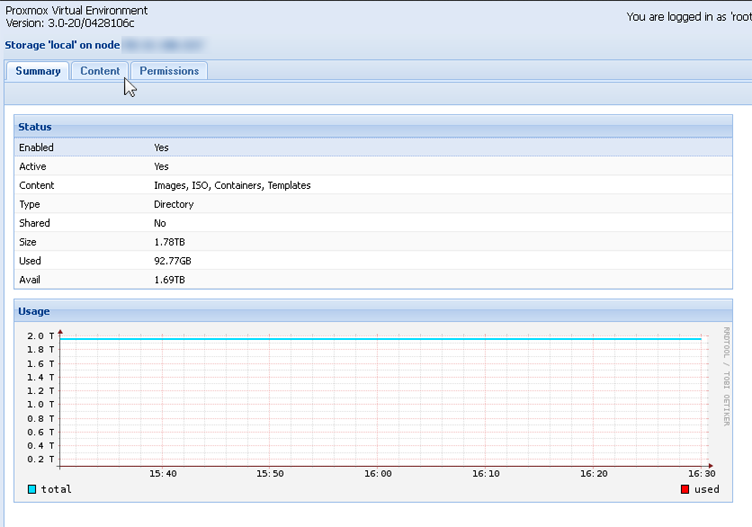Click the 'used' legend text
The height and width of the screenshot is (527, 752).
coord(707,489)
